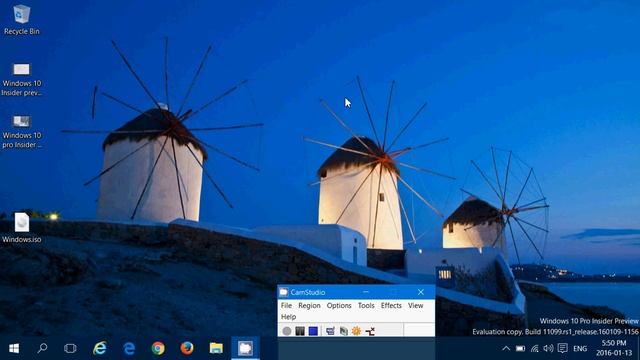Open File Explorer from the taskbar
The width and height of the screenshot is (640, 360).
point(216,348)
